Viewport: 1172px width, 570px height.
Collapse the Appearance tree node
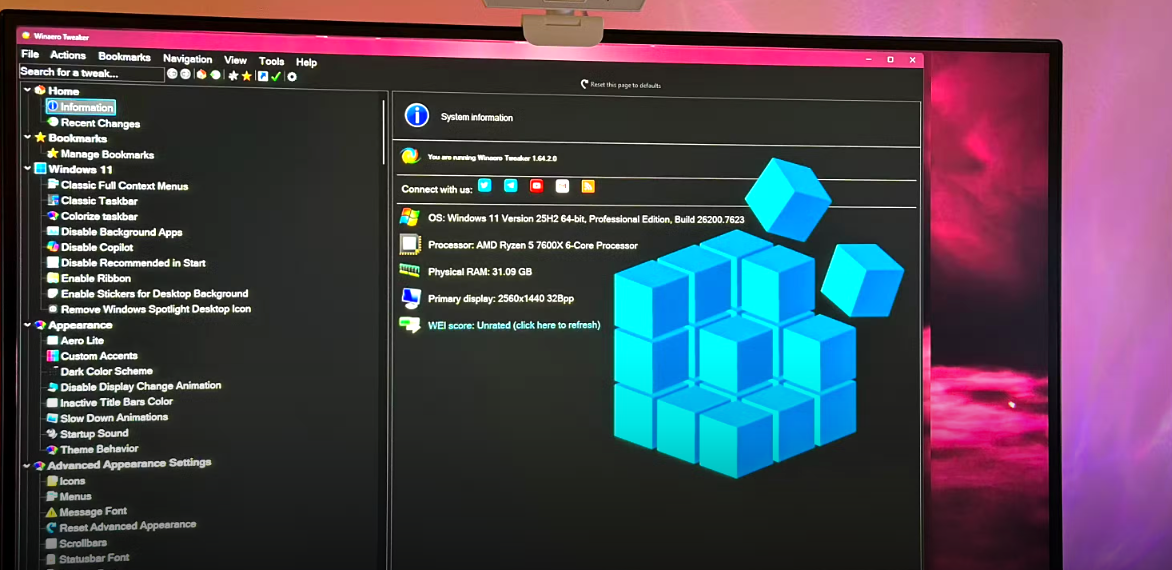point(28,325)
